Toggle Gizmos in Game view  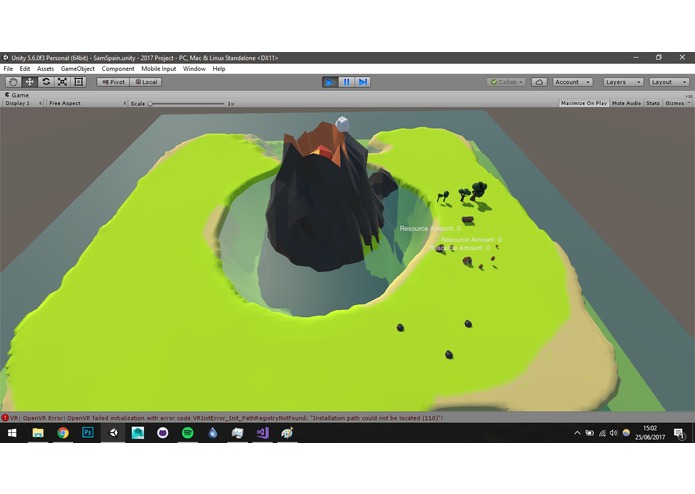point(675,103)
